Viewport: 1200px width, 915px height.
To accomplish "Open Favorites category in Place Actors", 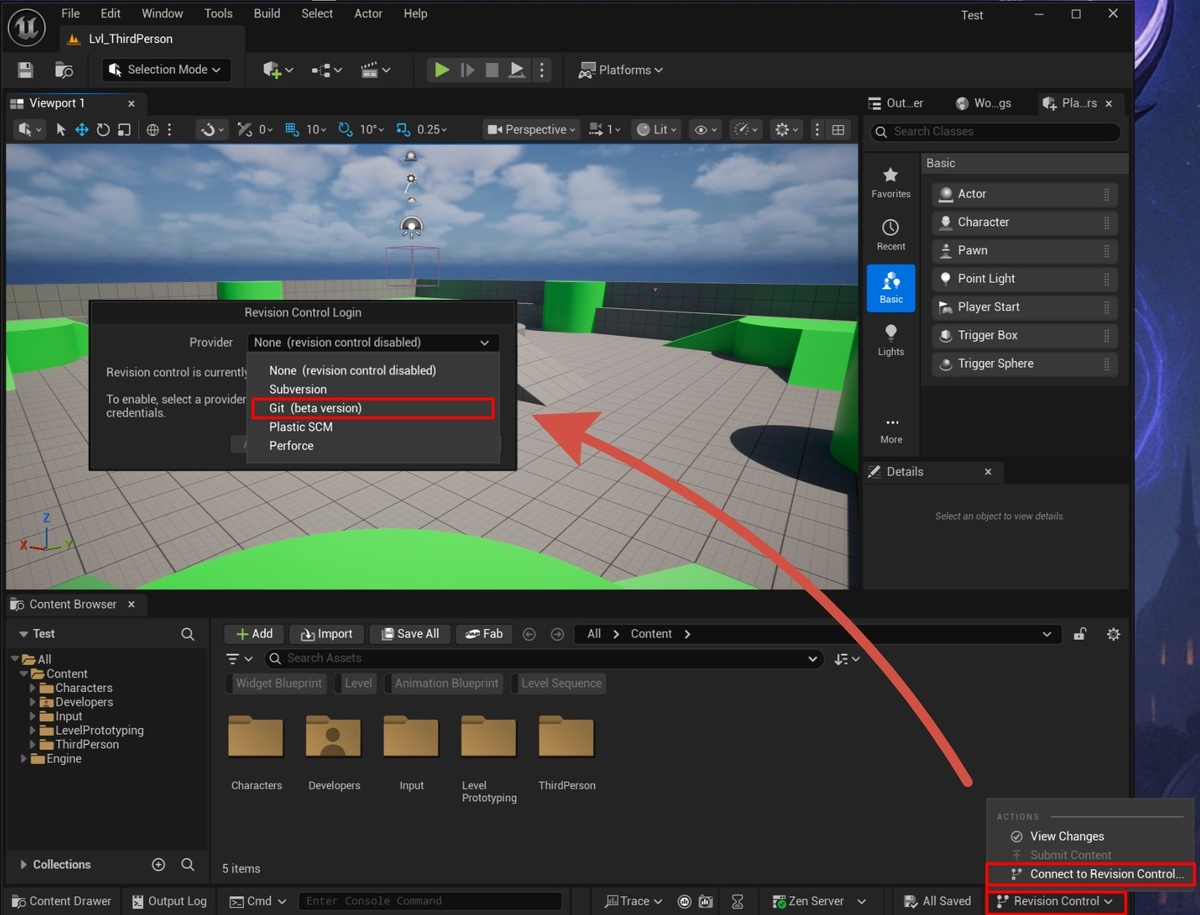I will (890, 181).
